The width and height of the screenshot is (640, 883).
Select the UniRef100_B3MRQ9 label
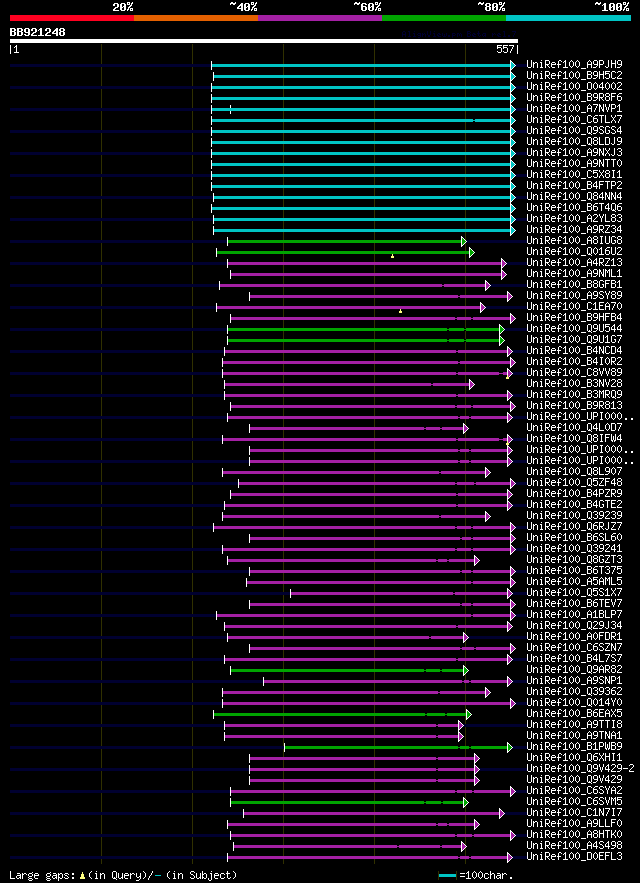coord(574,395)
